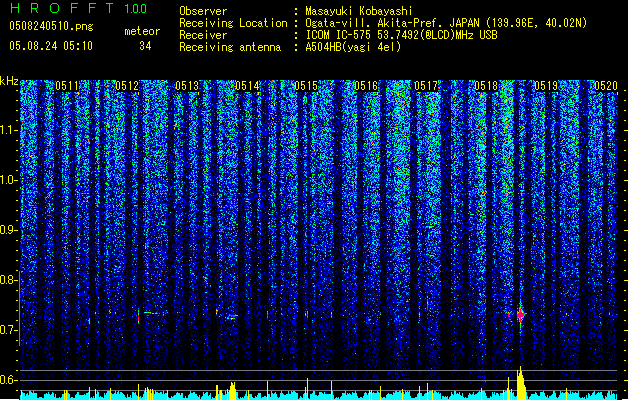Click the 0516 time marker
The image size is (629, 400).
366,86
